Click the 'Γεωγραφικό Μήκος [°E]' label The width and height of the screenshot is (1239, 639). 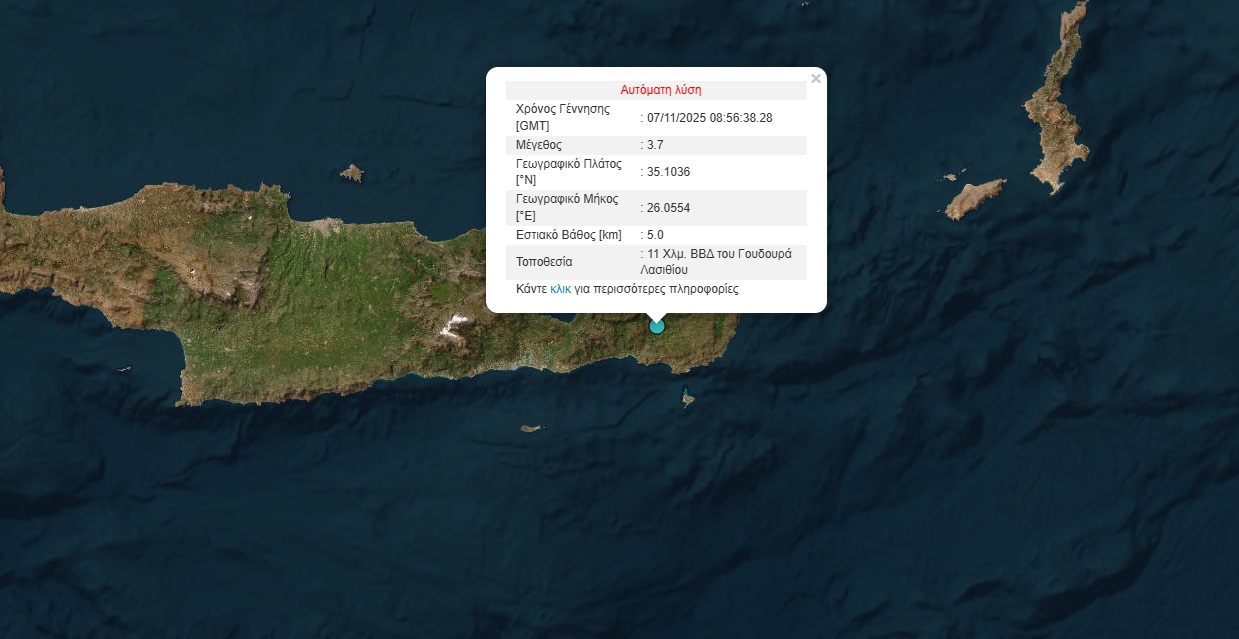(x=568, y=208)
